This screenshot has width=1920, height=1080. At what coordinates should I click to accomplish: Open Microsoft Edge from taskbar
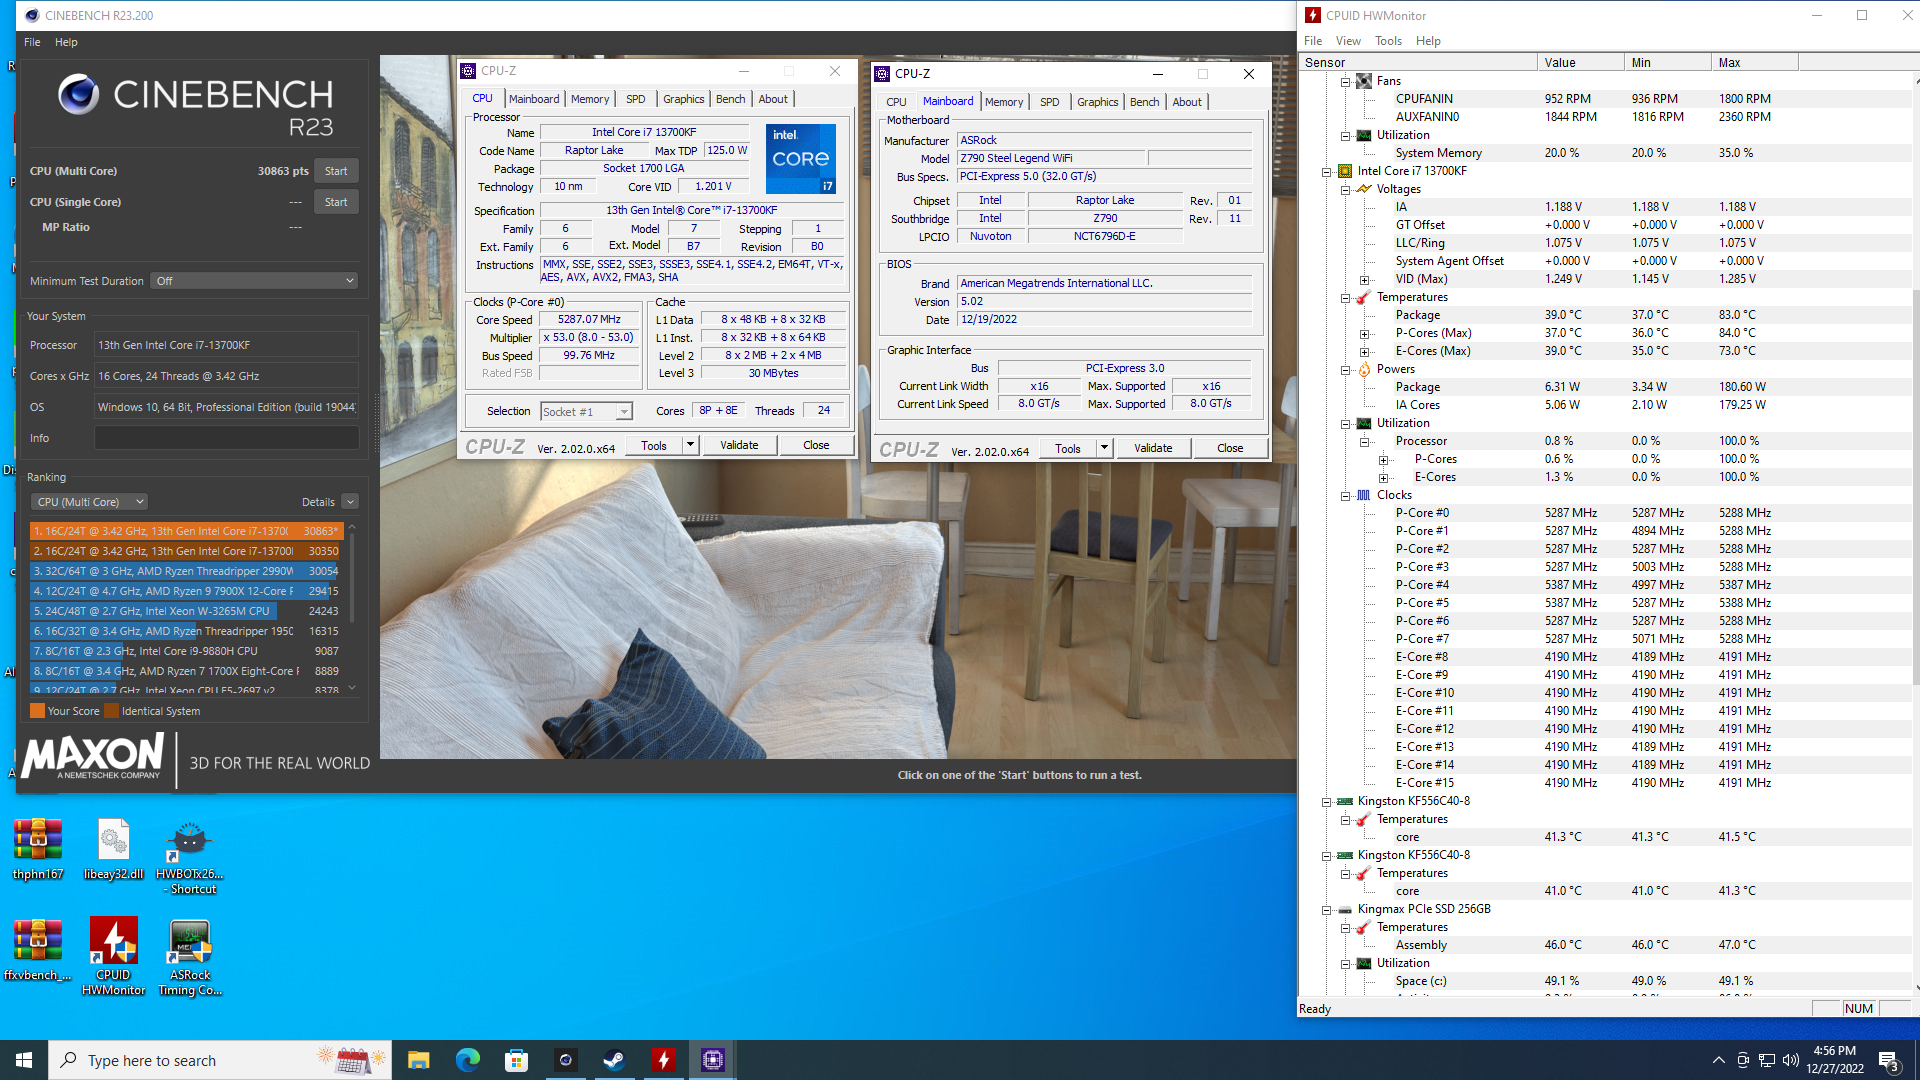tap(467, 1060)
